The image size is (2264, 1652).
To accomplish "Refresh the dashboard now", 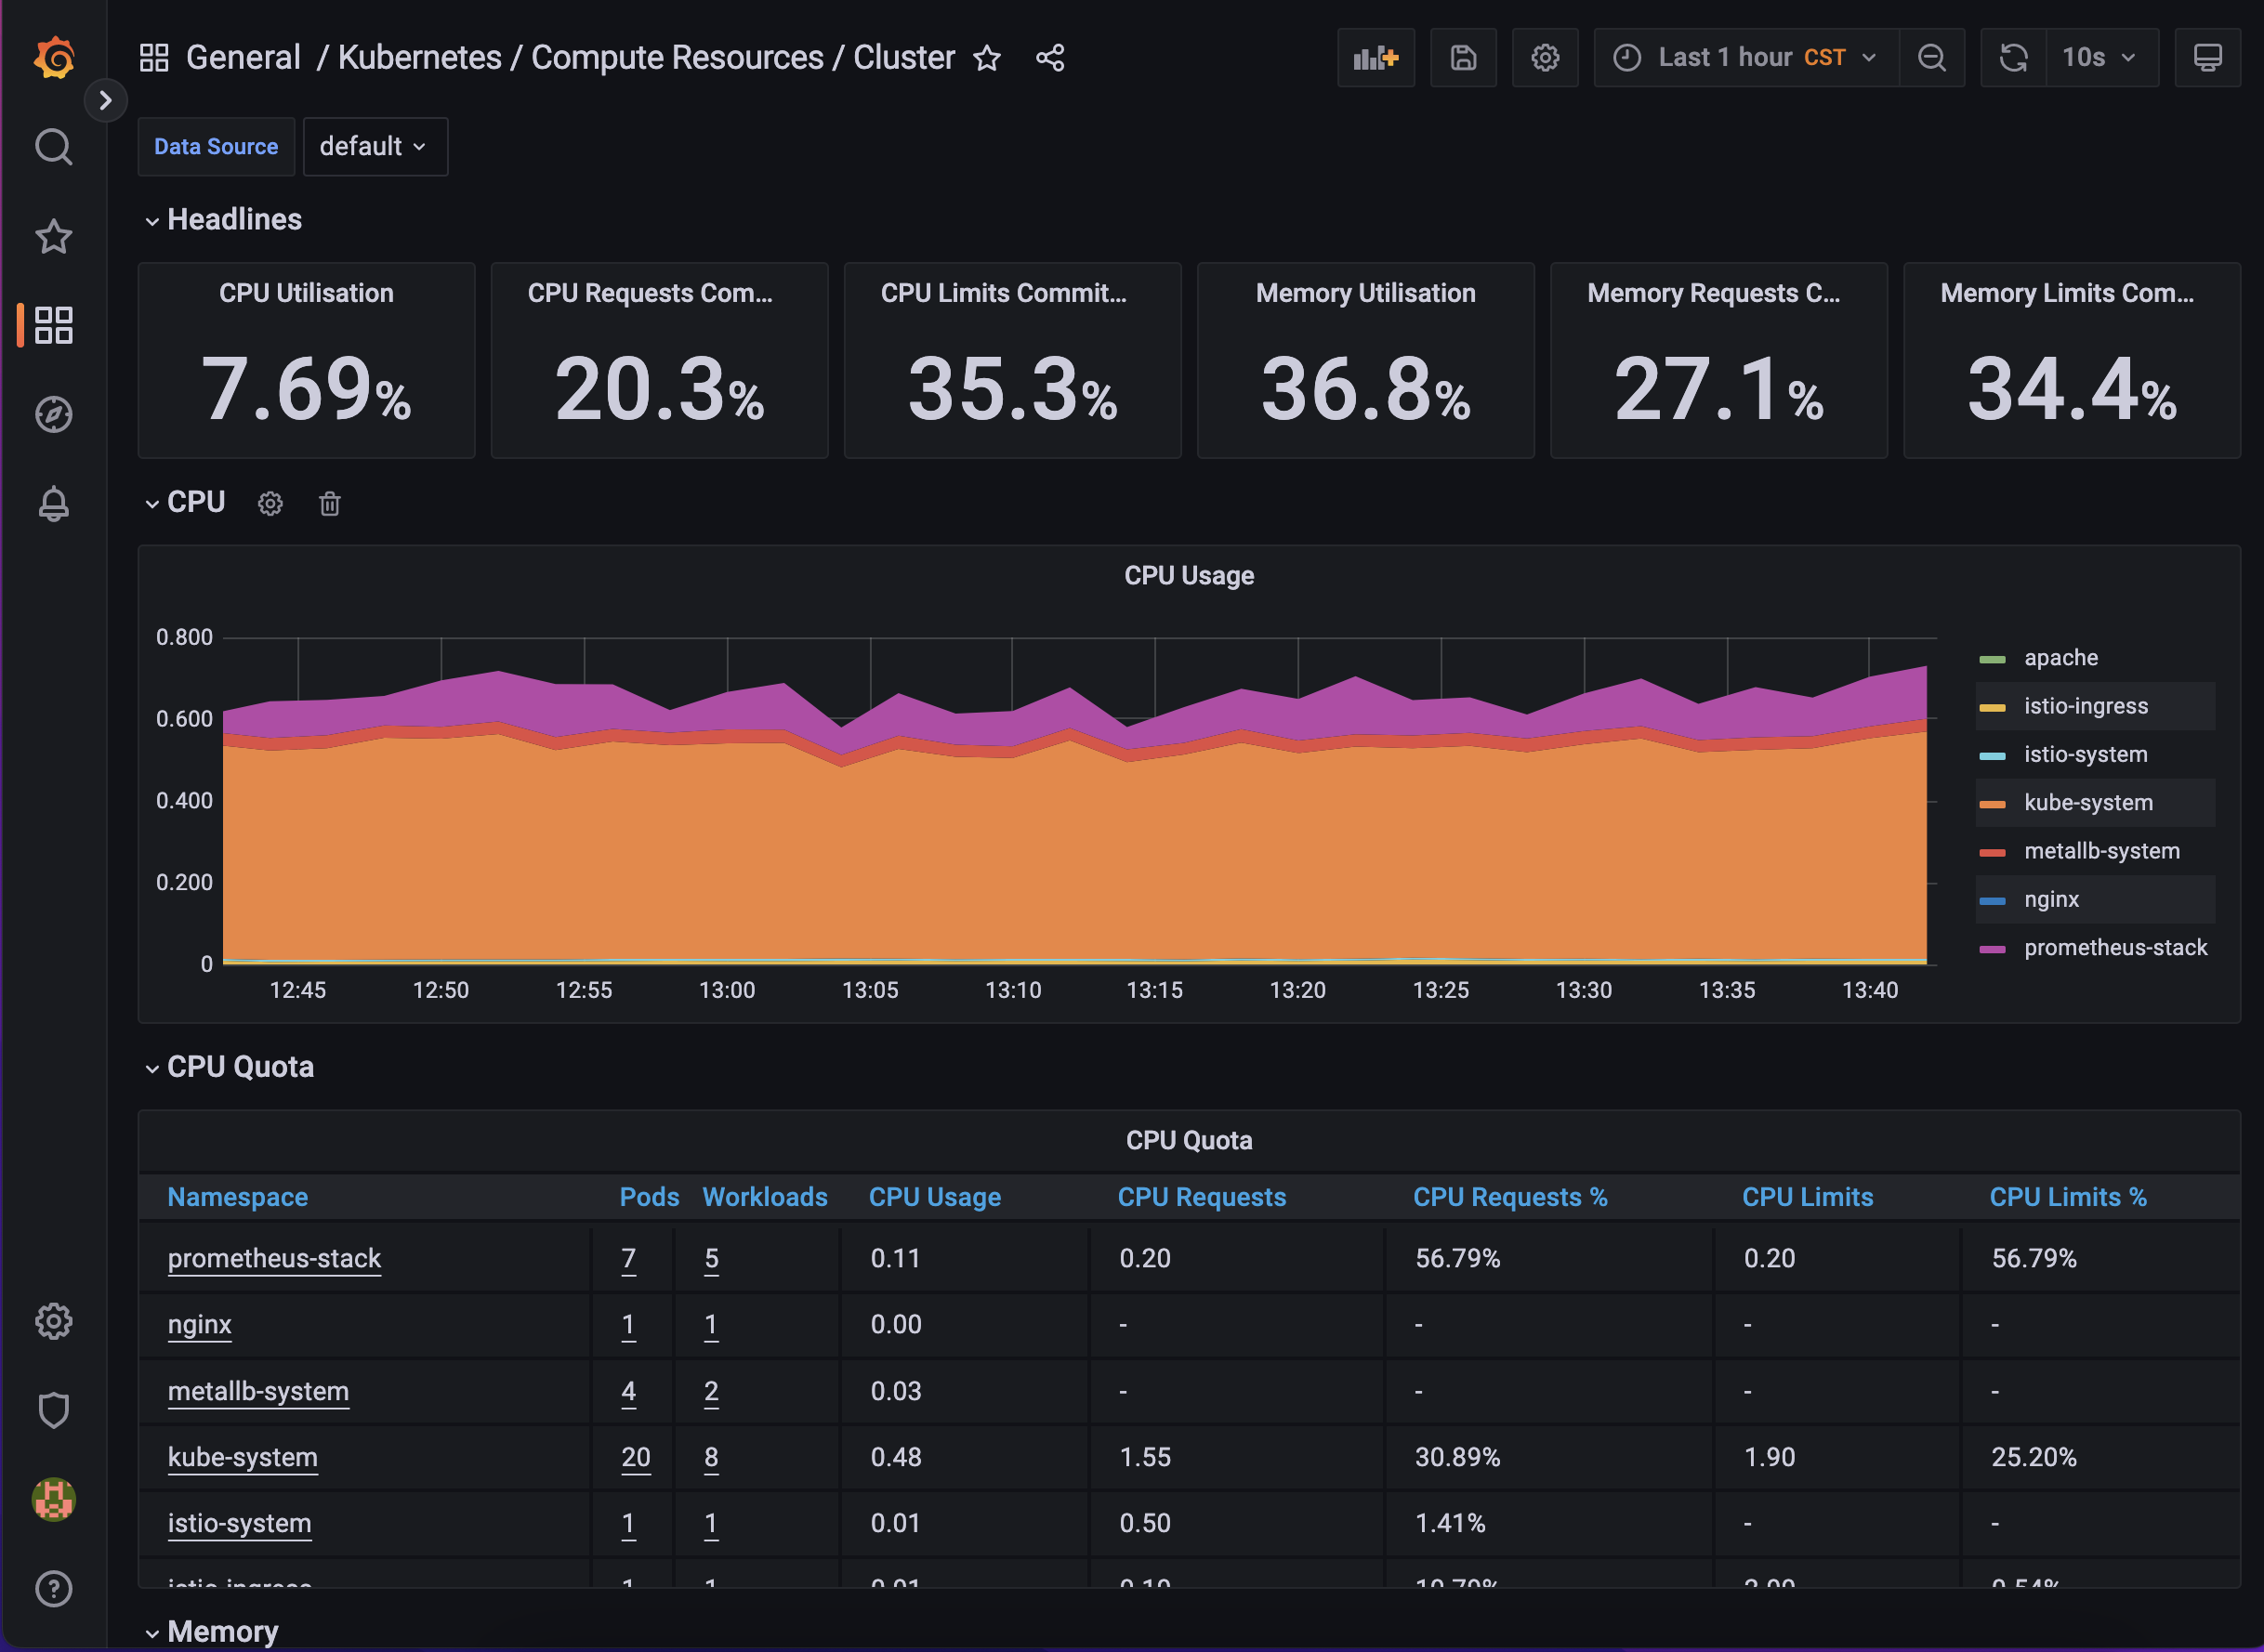I will click(2013, 58).
